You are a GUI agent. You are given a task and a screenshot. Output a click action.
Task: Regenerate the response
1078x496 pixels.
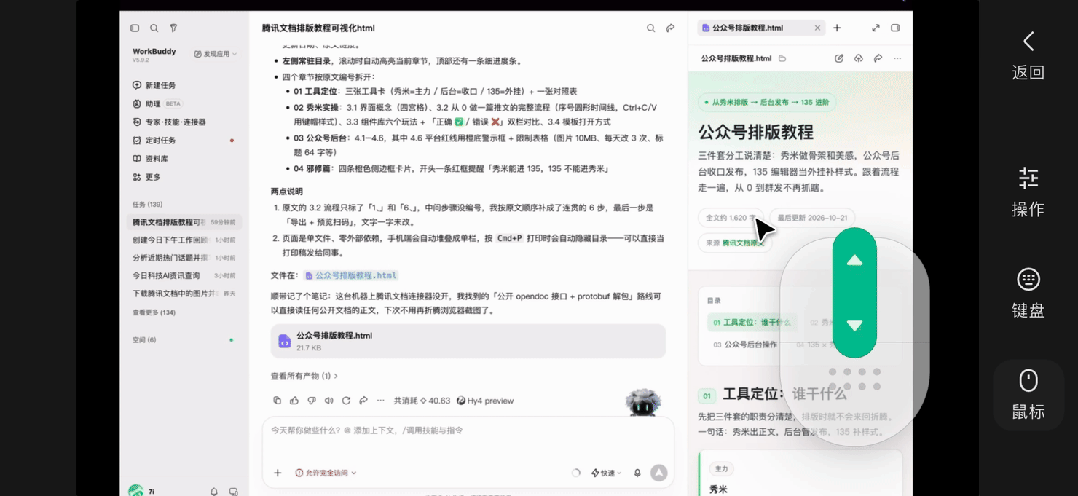(346, 400)
